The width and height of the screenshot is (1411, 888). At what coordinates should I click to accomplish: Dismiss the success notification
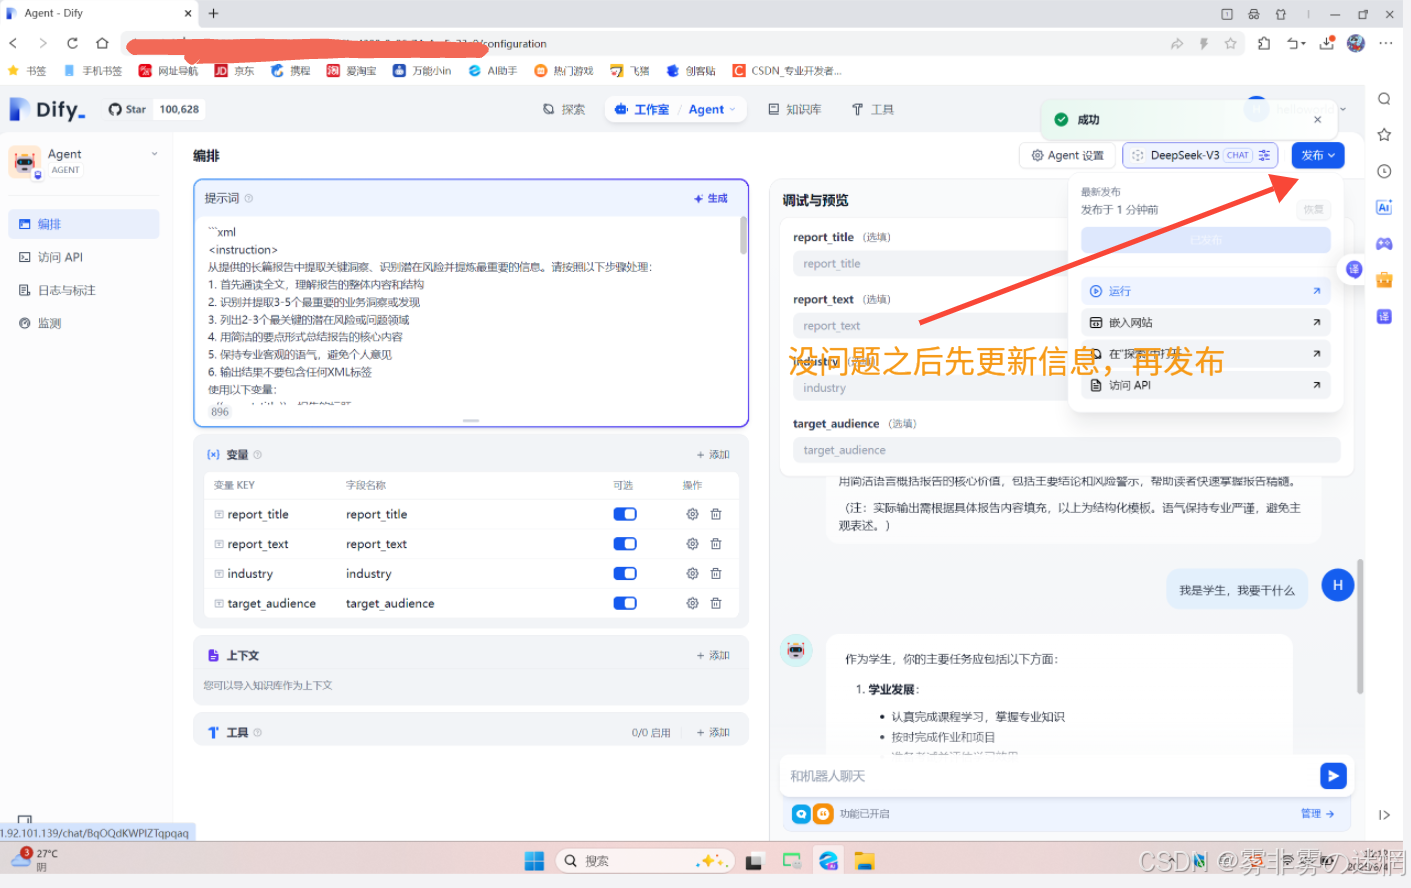pyautogui.click(x=1318, y=120)
